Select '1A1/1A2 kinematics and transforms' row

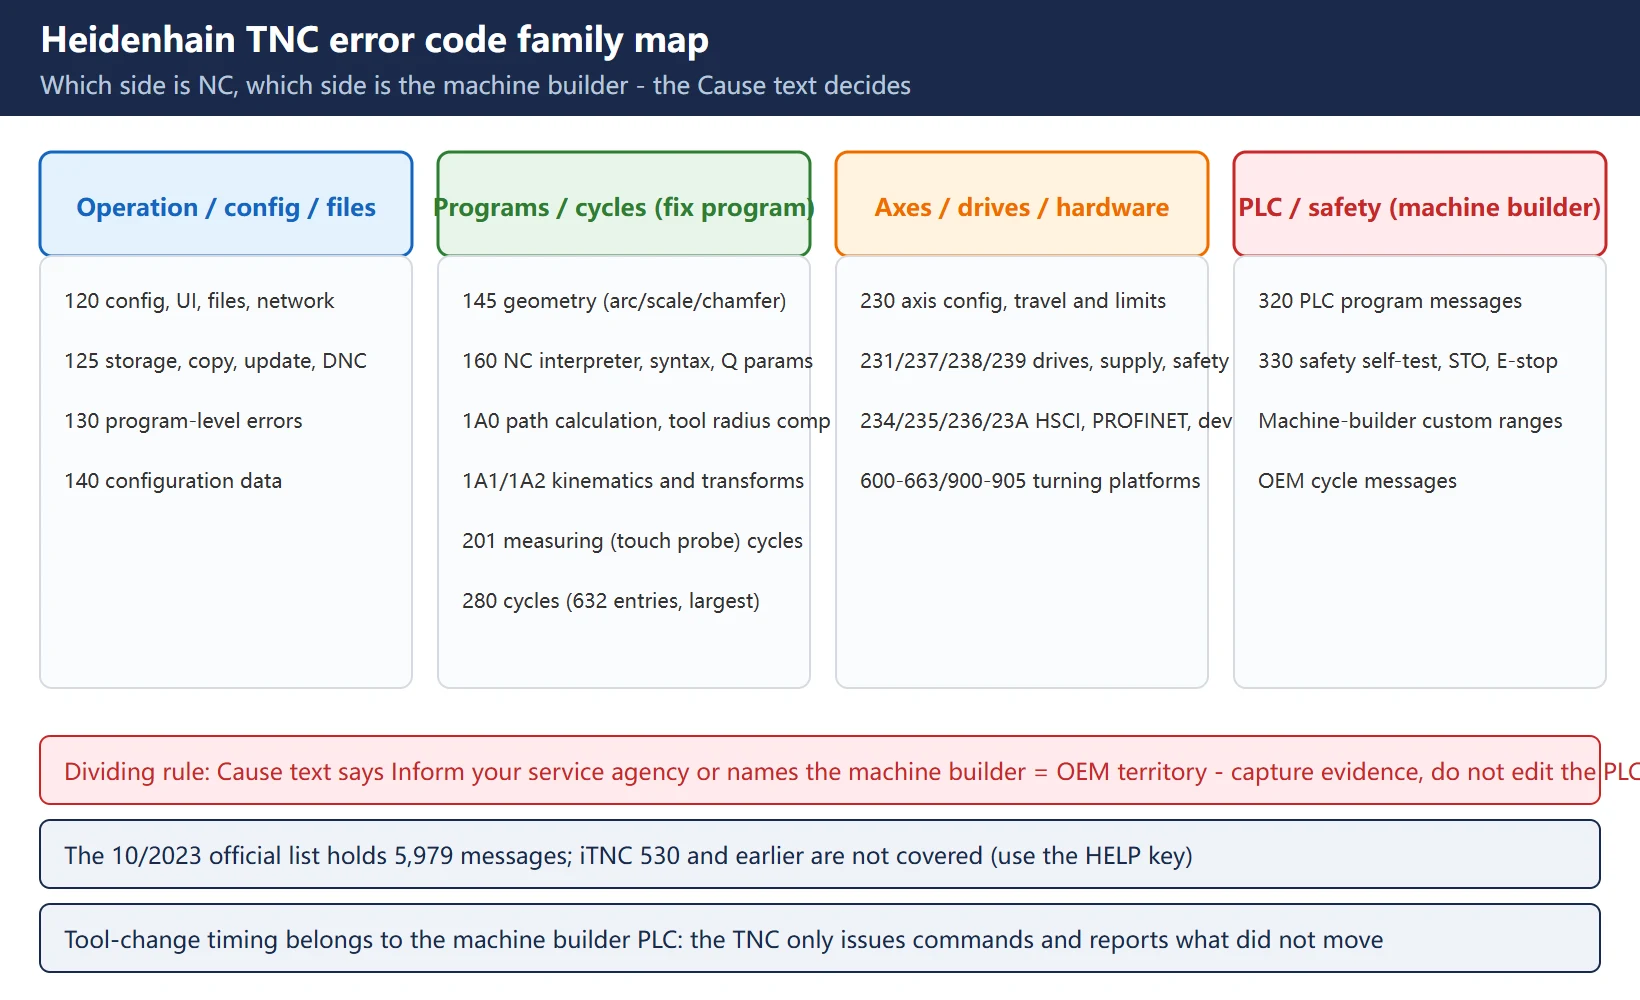click(x=633, y=481)
